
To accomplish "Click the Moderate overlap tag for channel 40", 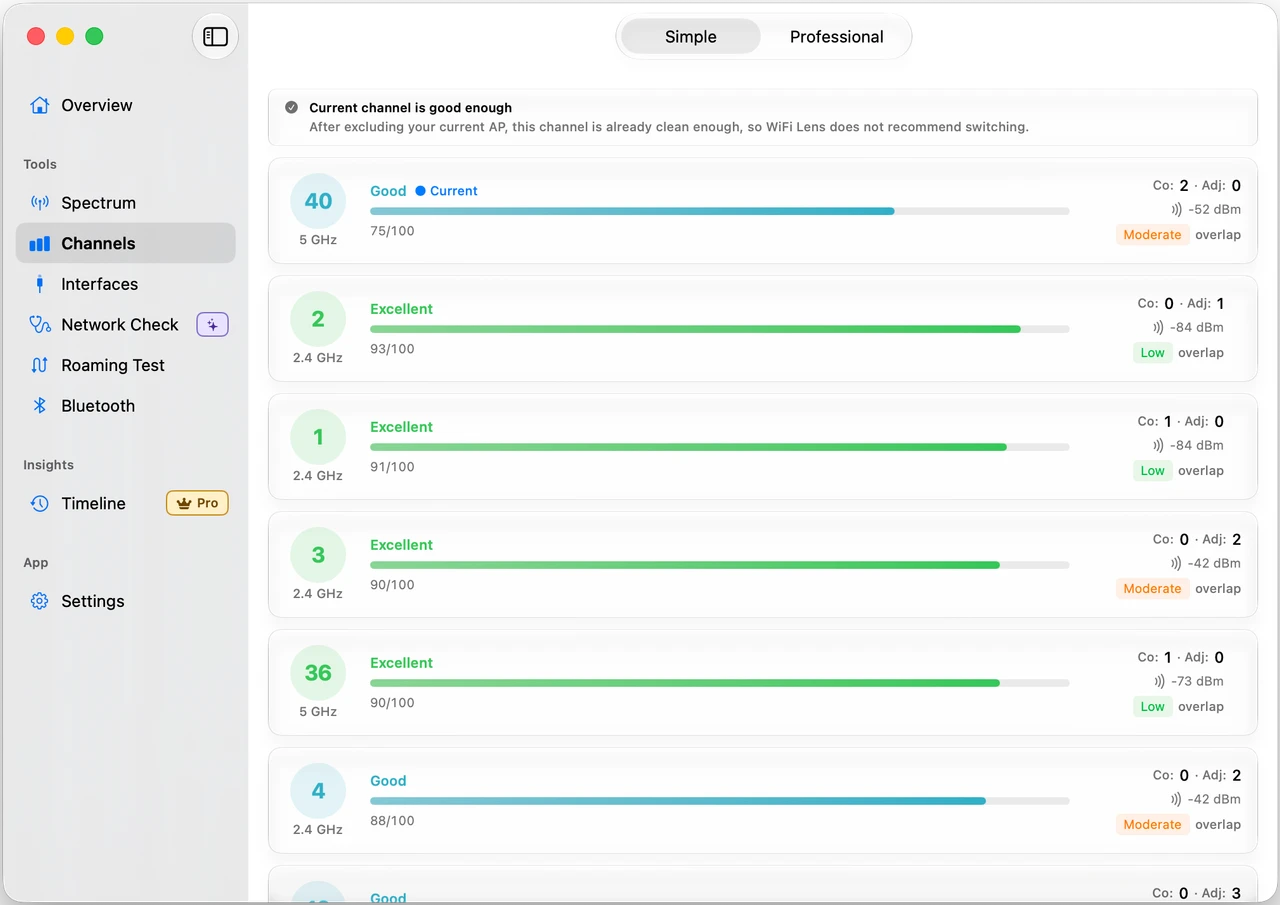I will coord(1152,235).
